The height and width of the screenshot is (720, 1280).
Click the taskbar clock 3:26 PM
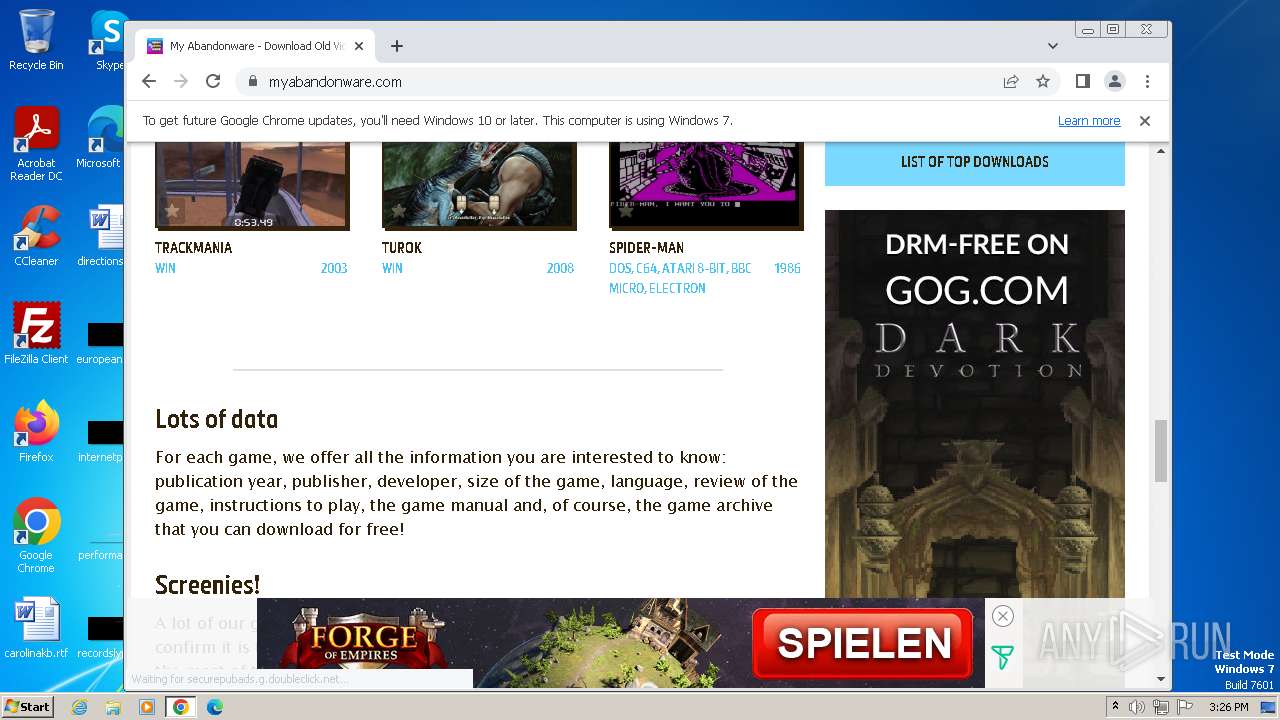pyautogui.click(x=1228, y=707)
